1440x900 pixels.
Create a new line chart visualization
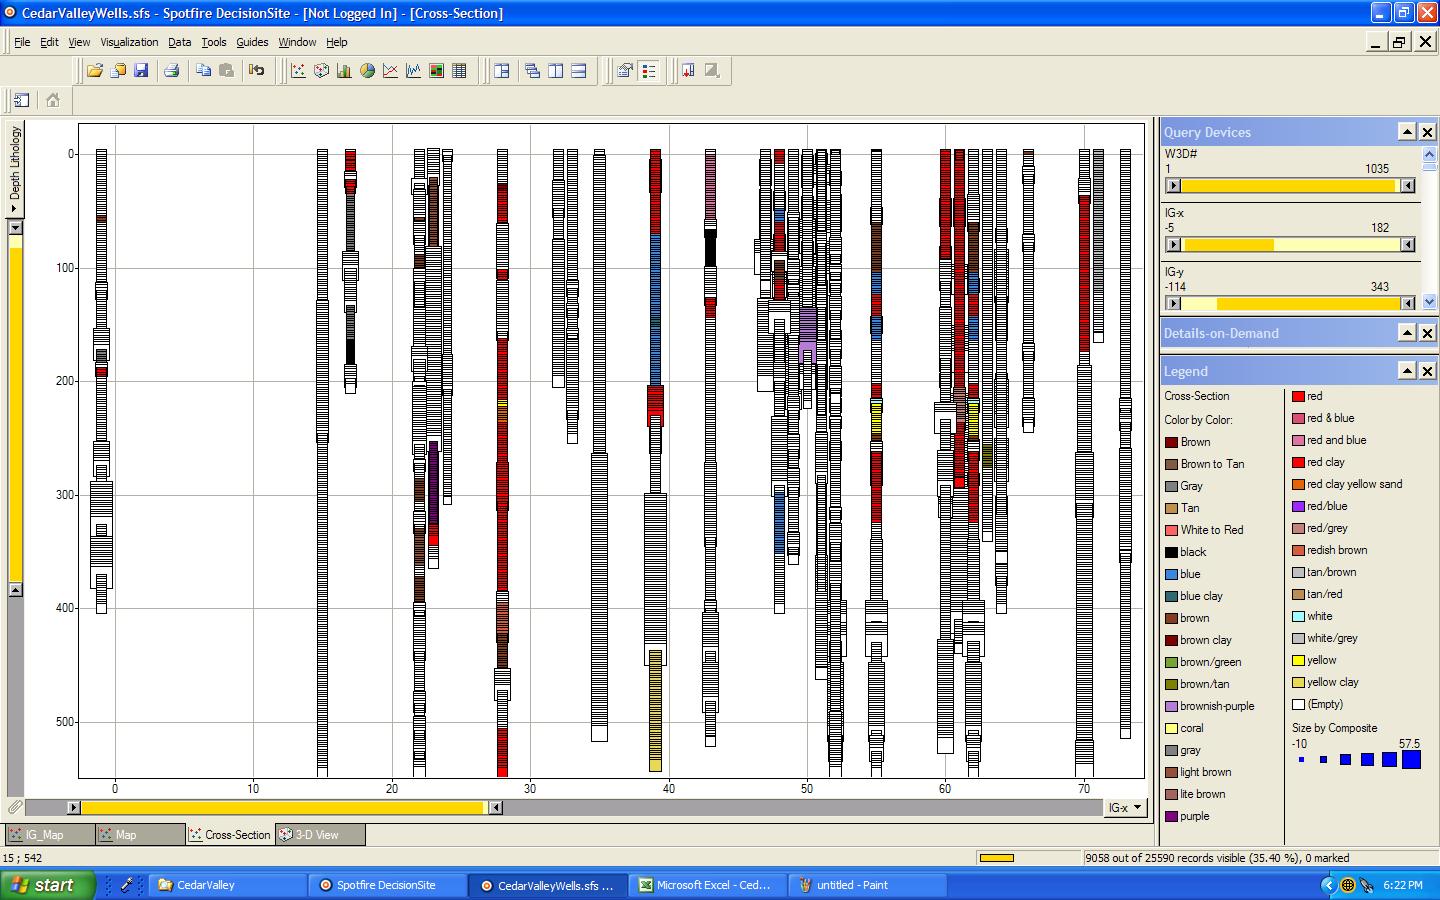click(x=390, y=71)
